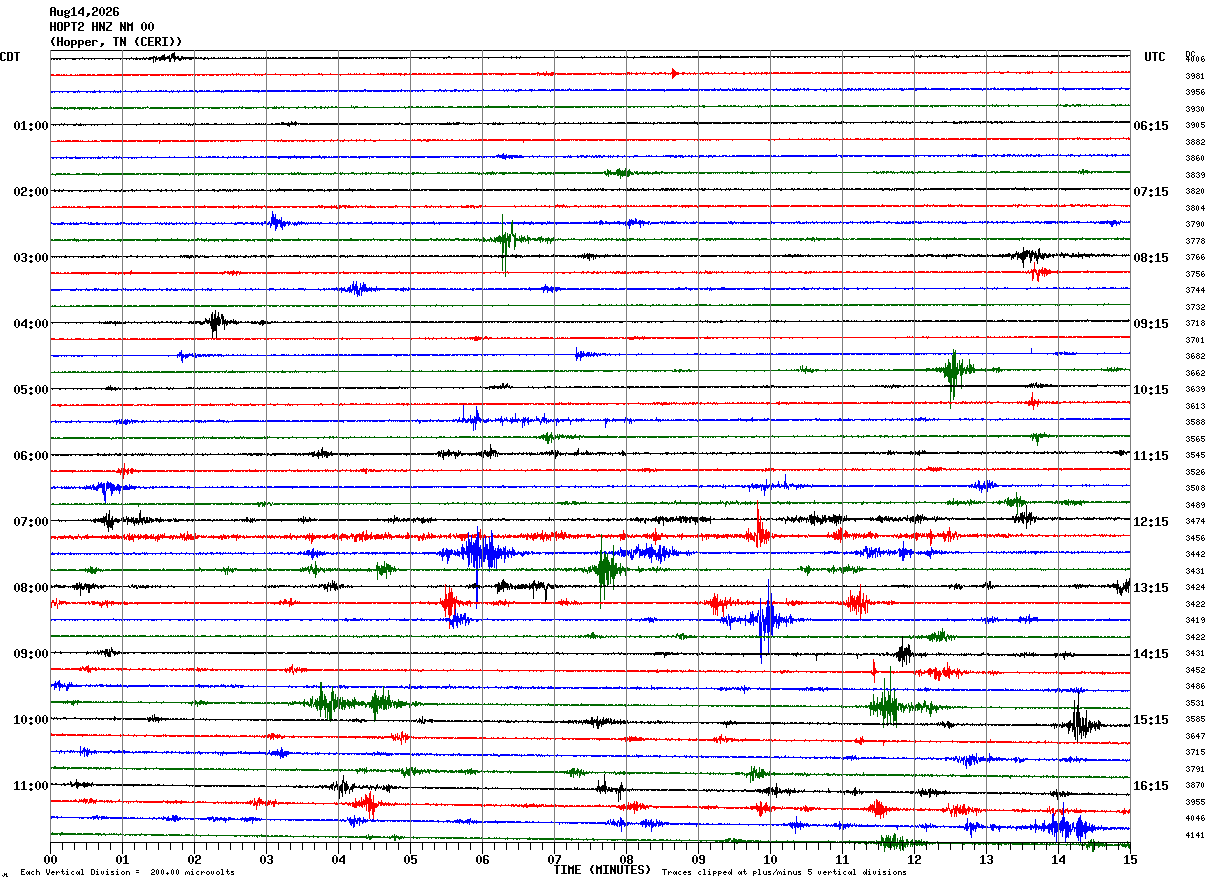The image size is (1210, 886).
Task: Click the '08:00' CDT time label
Action: [31, 588]
